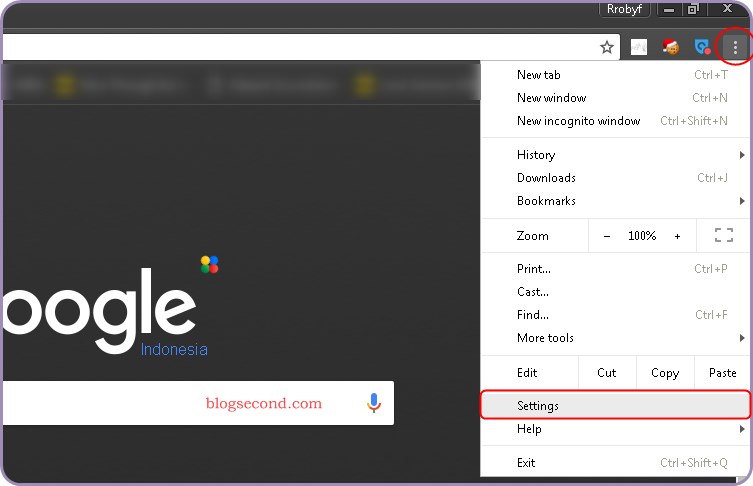753x486 pixels.
Task: Decrease zoom with the minus button
Action: 607,236
